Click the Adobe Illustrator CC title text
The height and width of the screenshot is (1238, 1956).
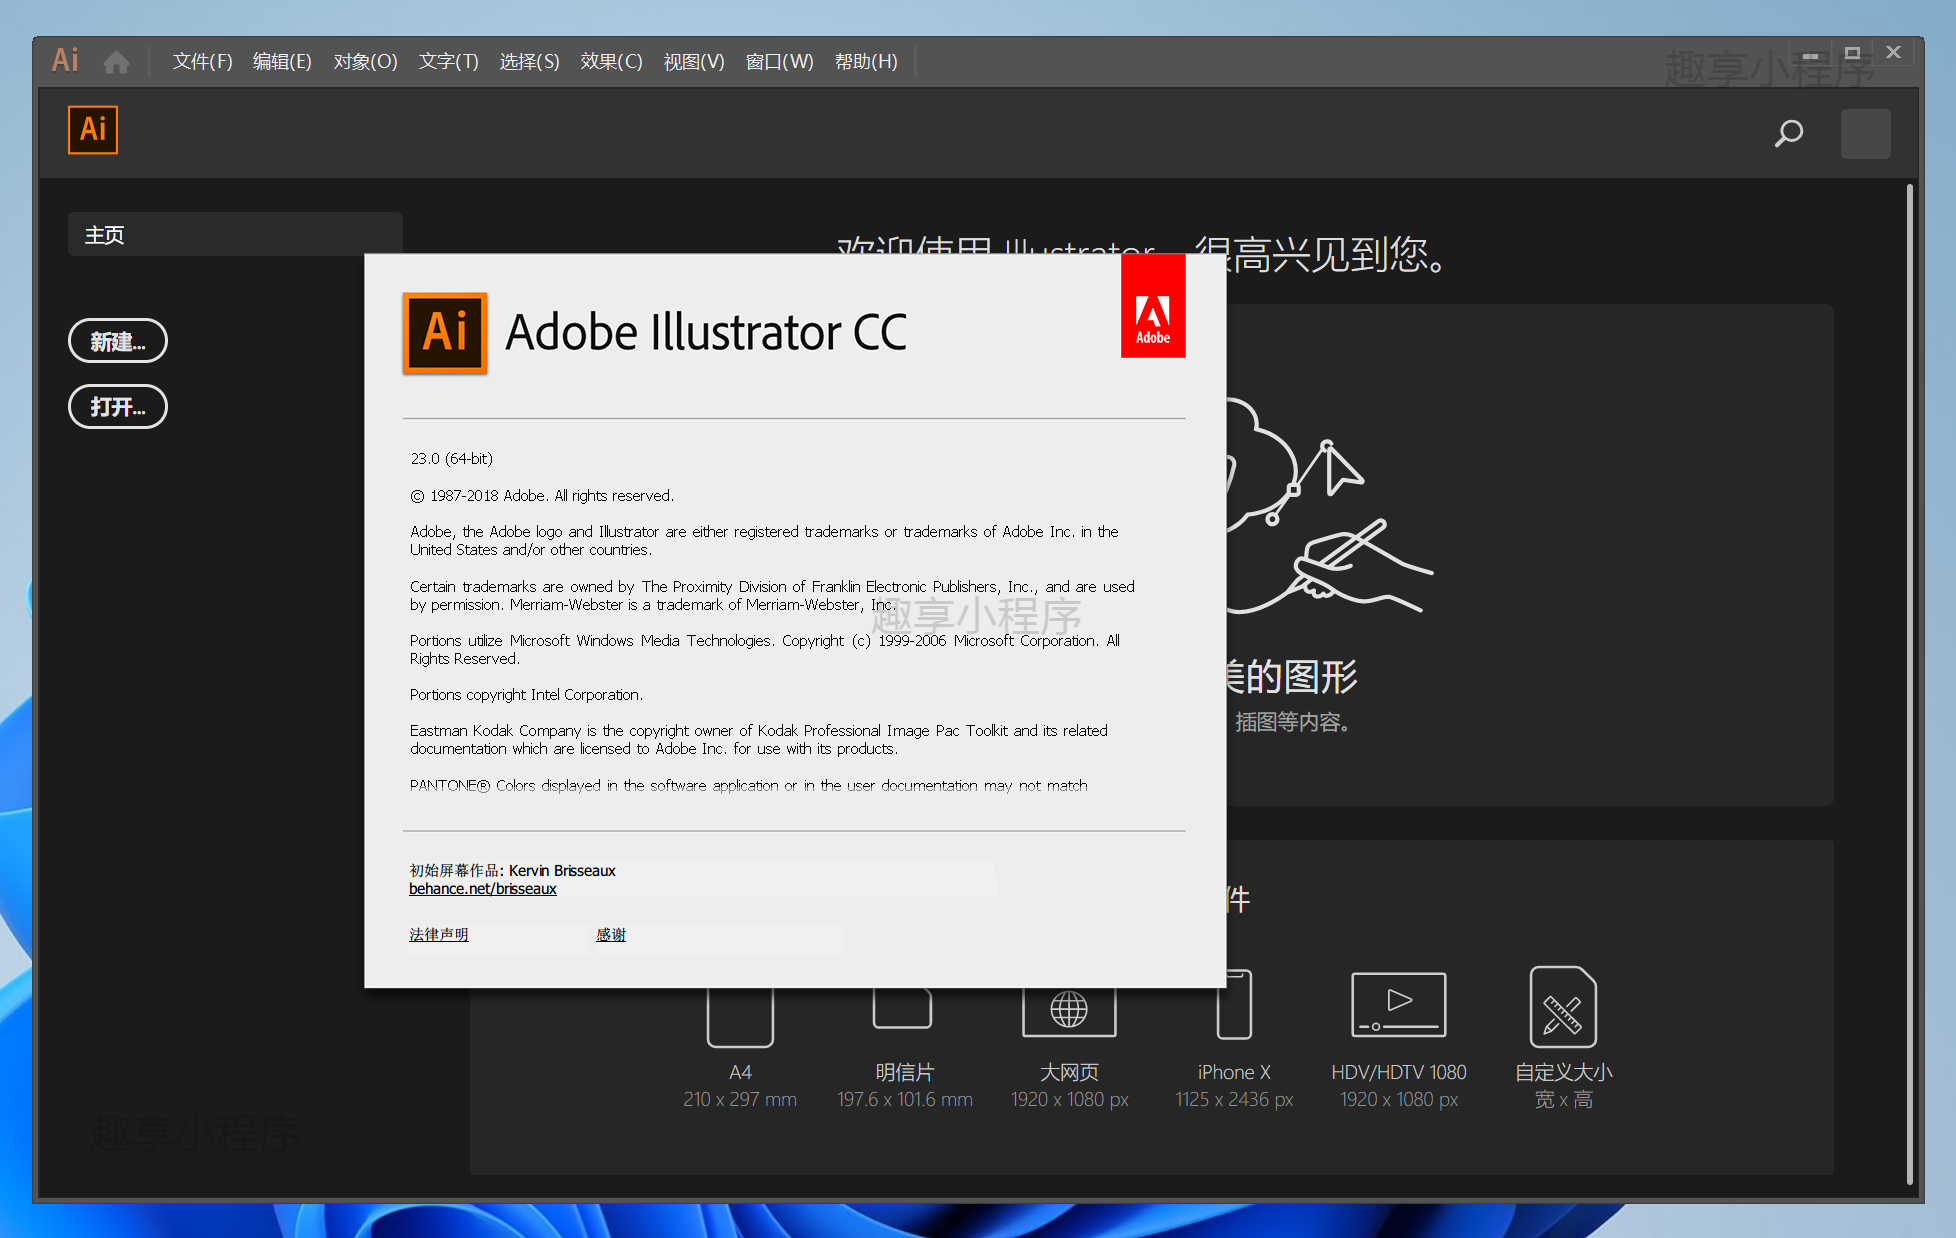[x=706, y=332]
